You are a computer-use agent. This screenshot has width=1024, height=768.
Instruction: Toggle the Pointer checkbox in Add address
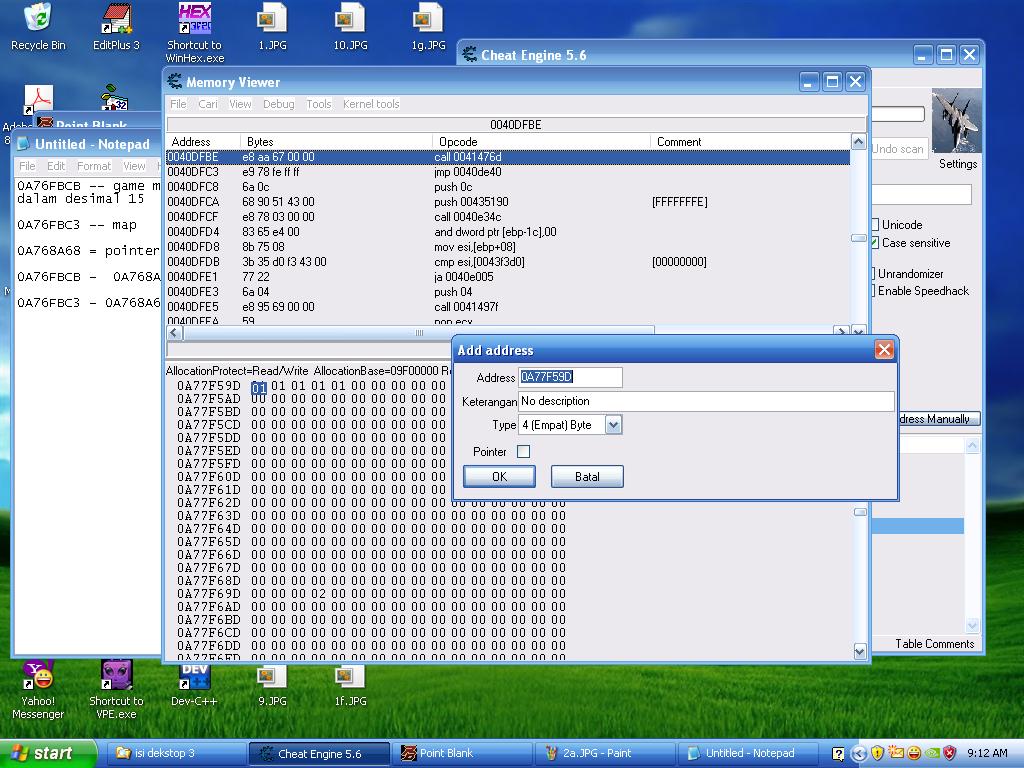(x=523, y=451)
